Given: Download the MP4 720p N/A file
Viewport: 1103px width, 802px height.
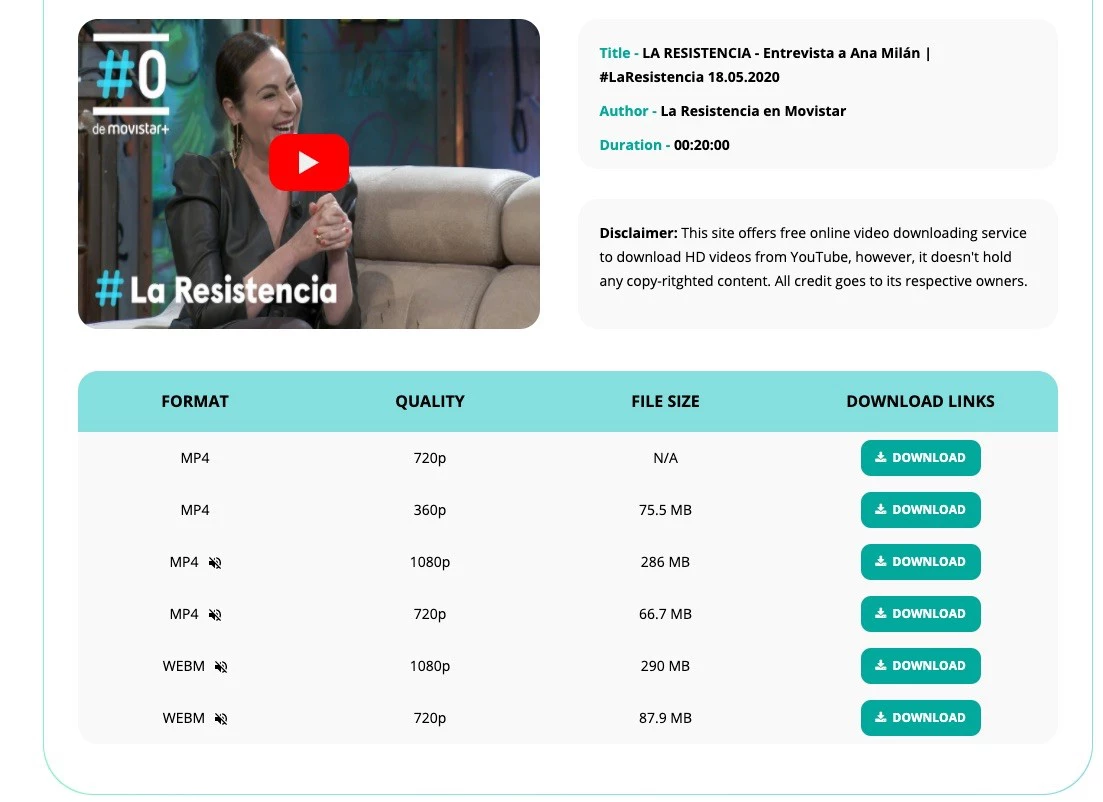Looking at the screenshot, I should (x=920, y=458).
